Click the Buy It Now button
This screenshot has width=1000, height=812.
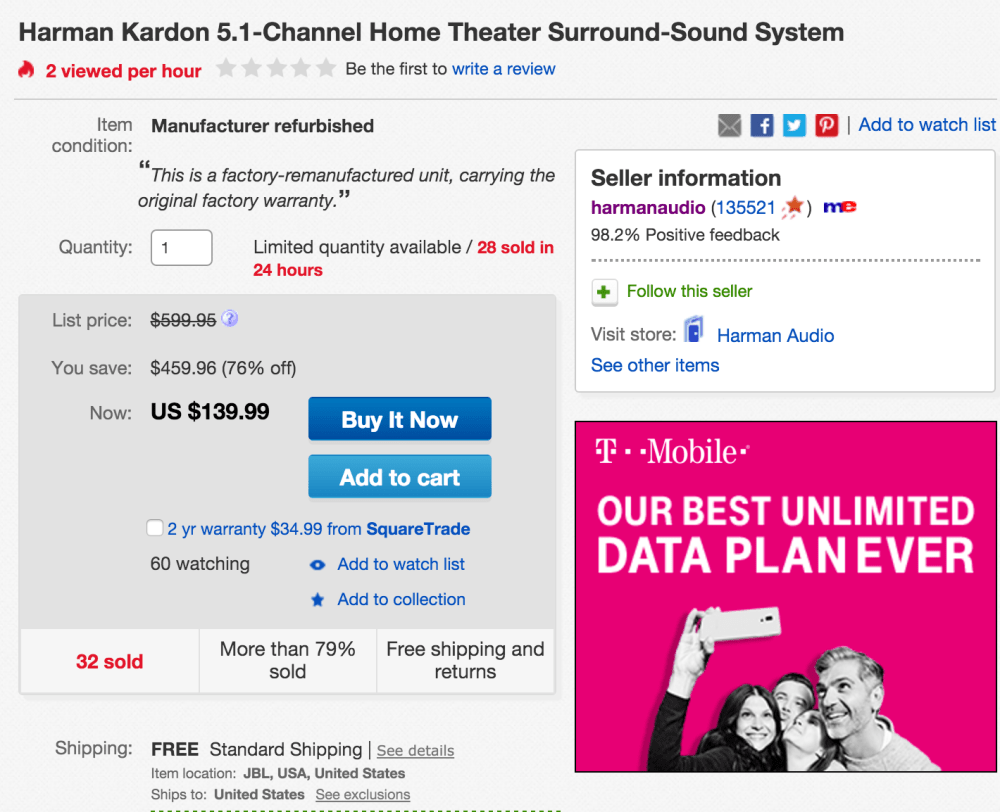(x=399, y=419)
